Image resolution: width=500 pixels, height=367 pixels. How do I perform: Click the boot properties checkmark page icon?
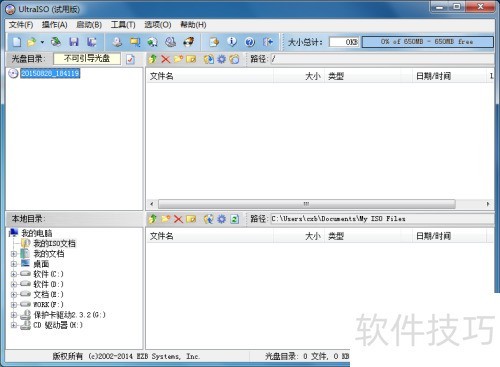130,59
